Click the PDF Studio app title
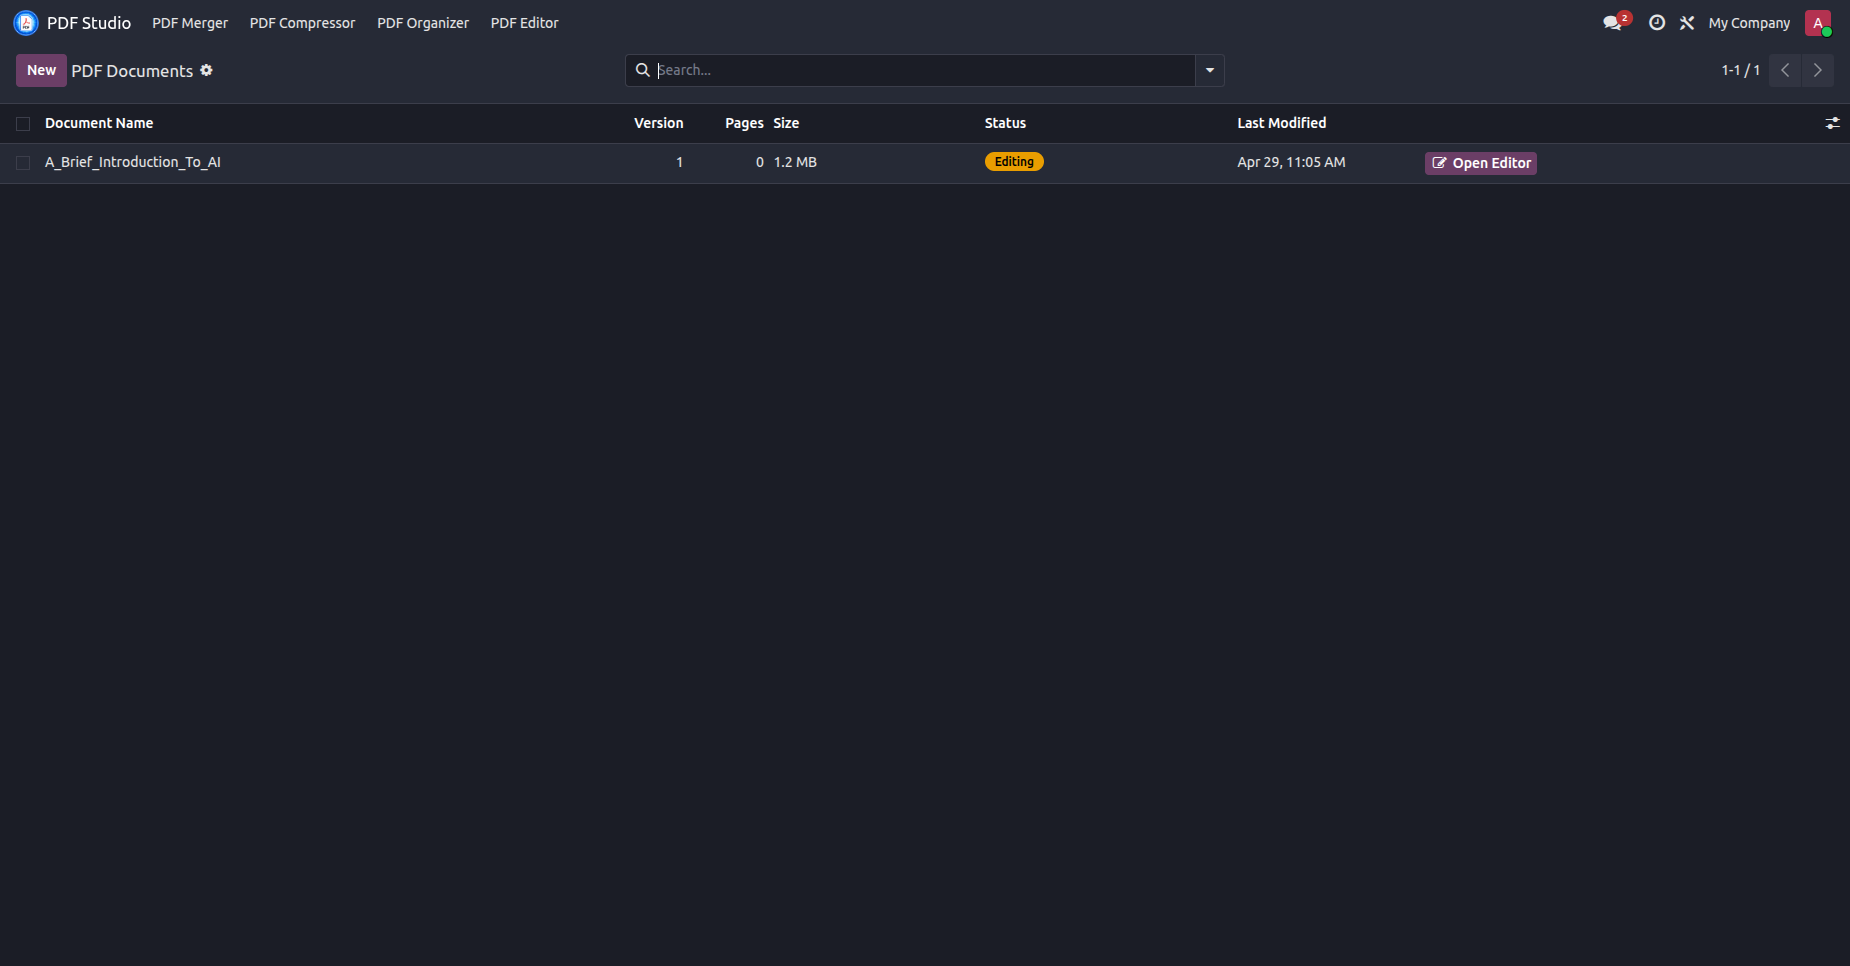The width and height of the screenshot is (1850, 966). point(89,23)
